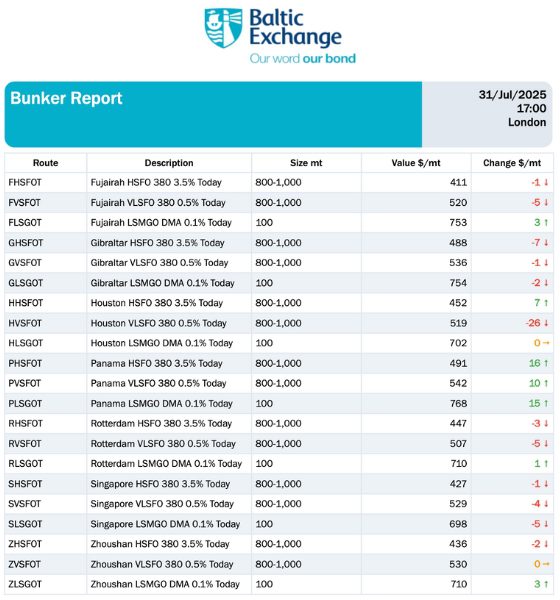Click the Route column header

point(46,163)
